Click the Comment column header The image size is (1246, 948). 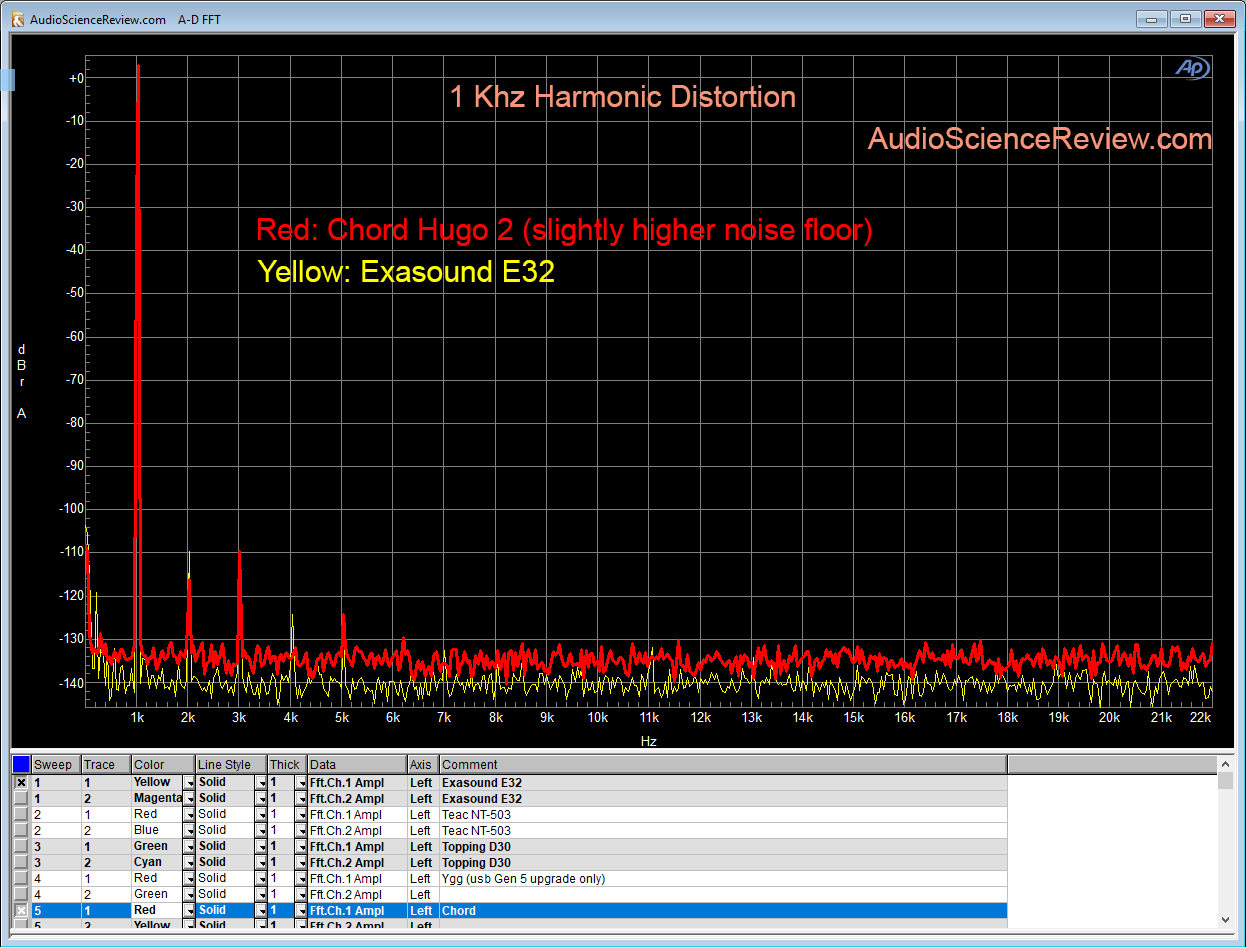[x=723, y=765]
